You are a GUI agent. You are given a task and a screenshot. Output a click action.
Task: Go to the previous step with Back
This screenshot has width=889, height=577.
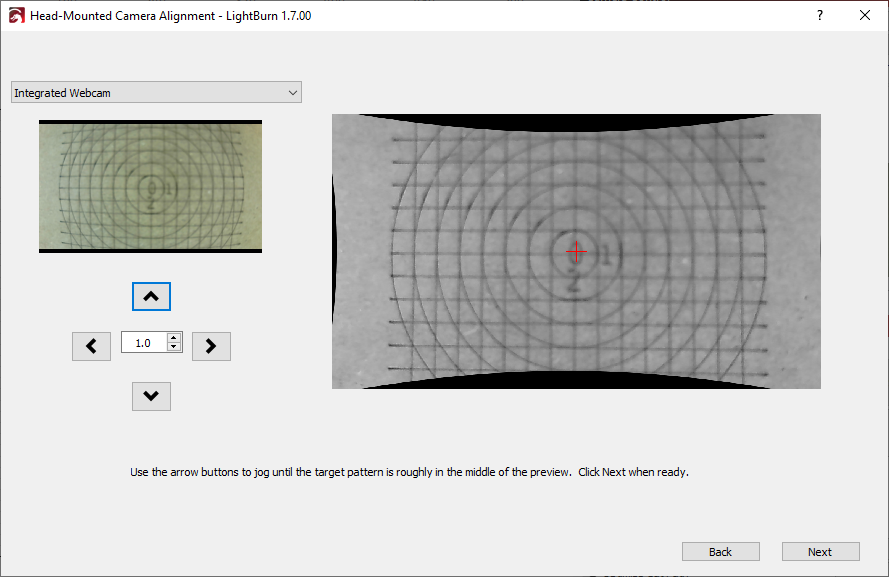[x=720, y=552]
